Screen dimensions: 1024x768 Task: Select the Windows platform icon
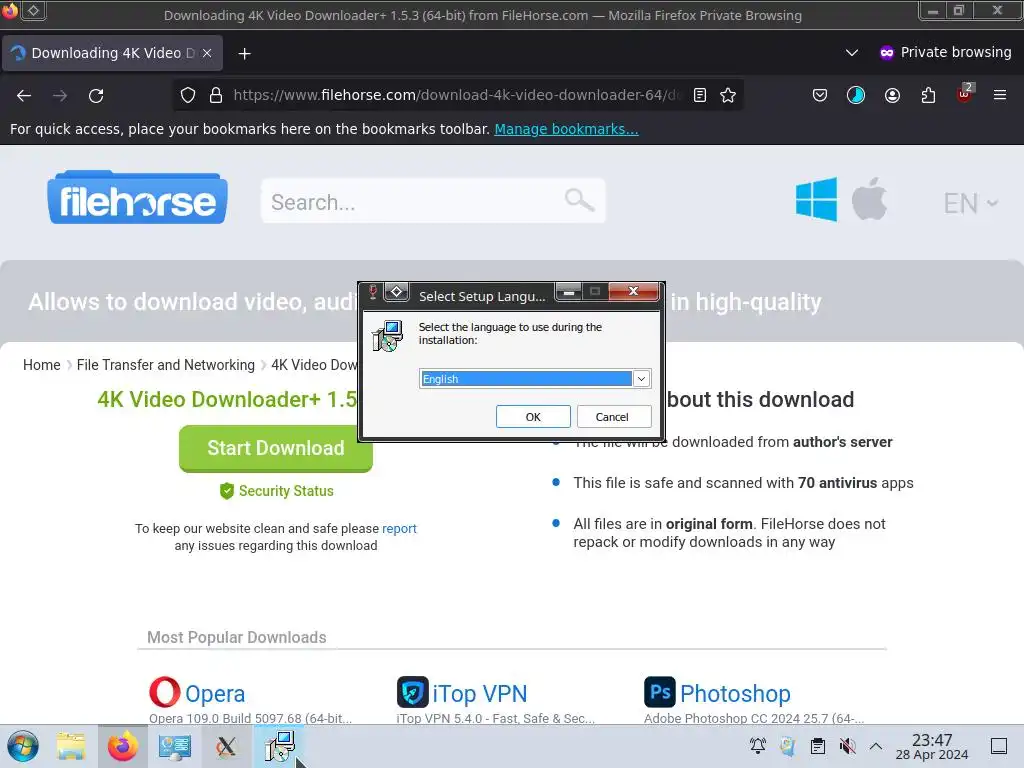(816, 199)
